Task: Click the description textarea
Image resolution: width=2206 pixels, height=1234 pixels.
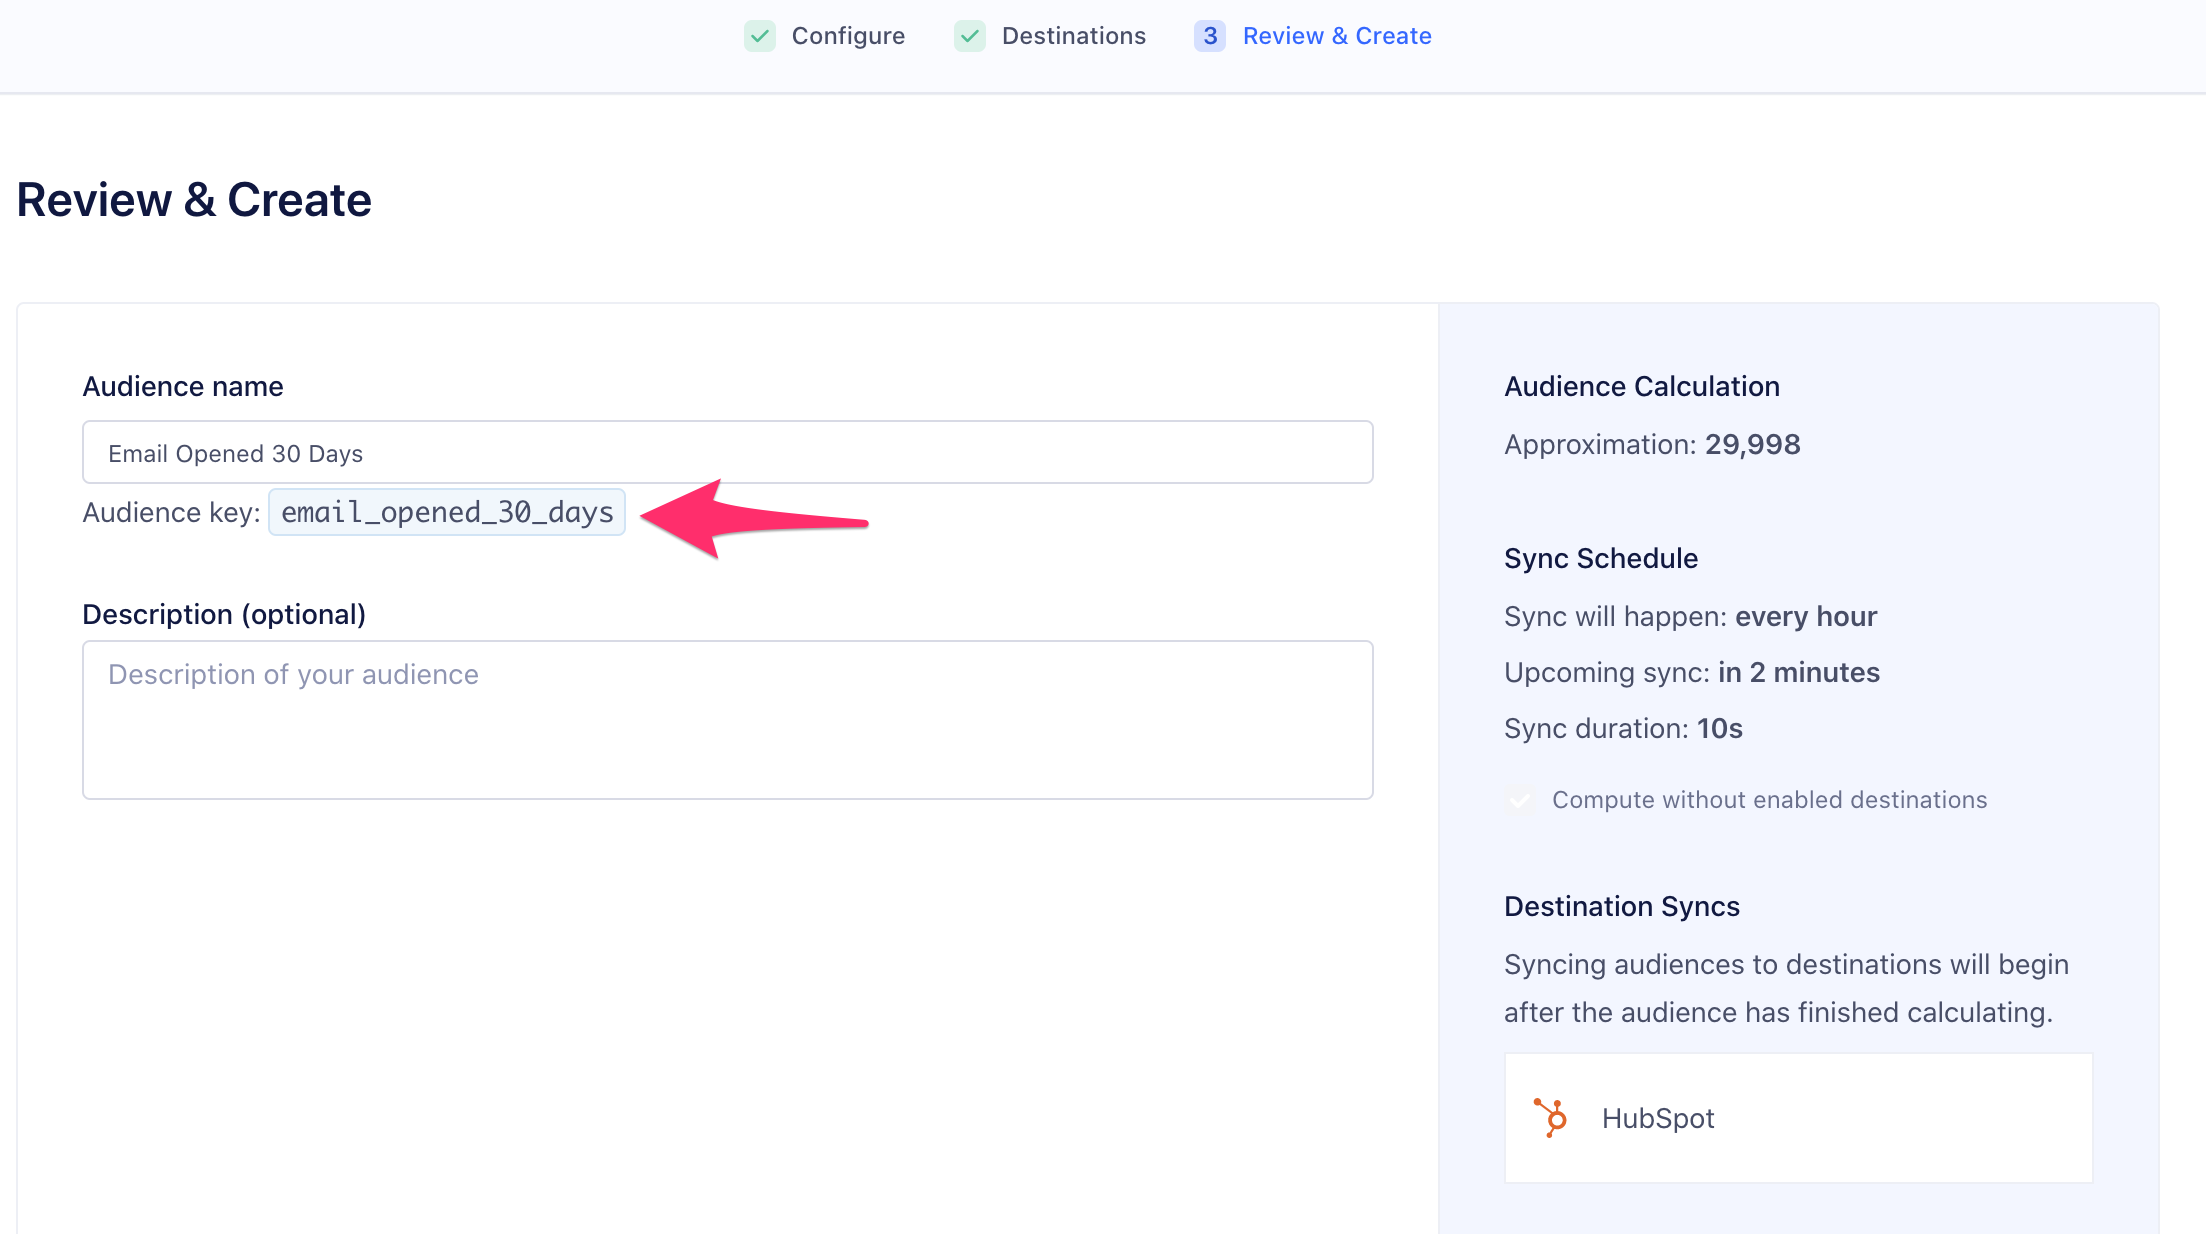Action: click(x=727, y=720)
